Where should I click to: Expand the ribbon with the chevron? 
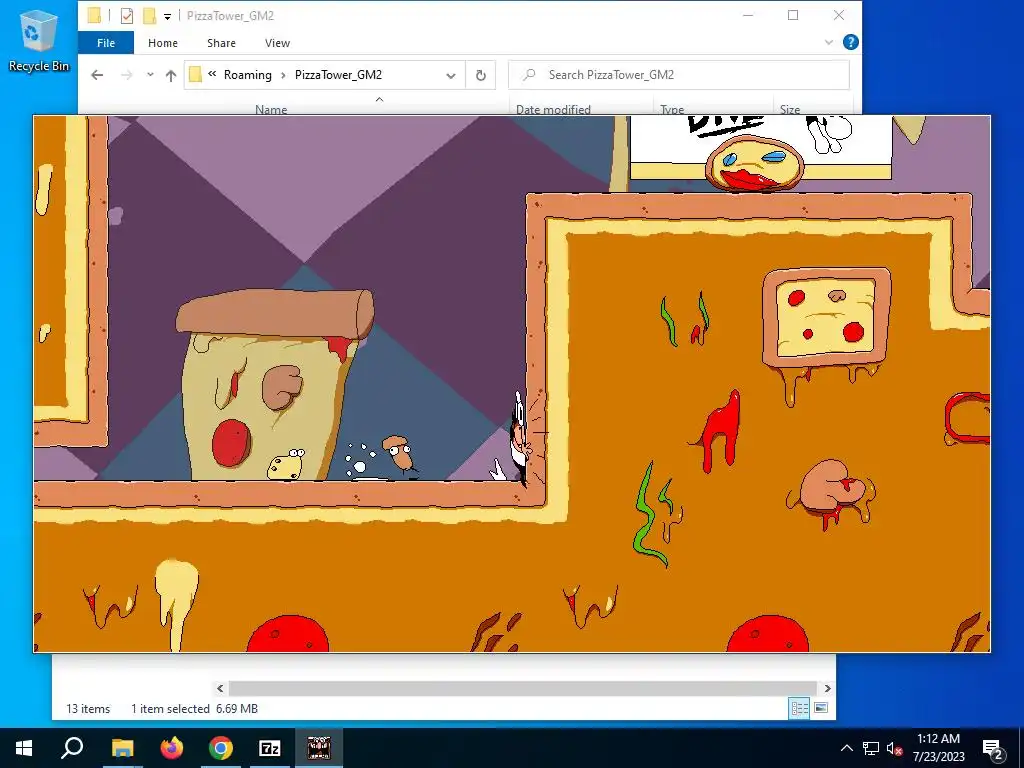click(x=829, y=42)
